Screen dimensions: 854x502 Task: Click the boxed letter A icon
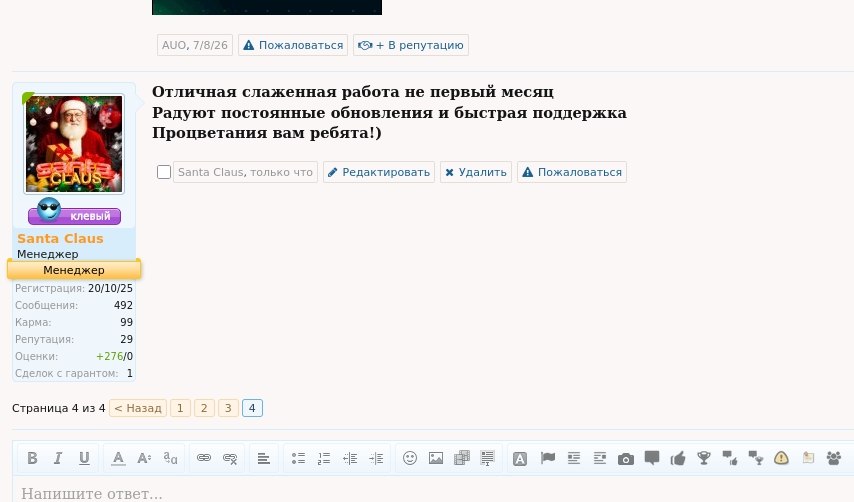(520, 458)
